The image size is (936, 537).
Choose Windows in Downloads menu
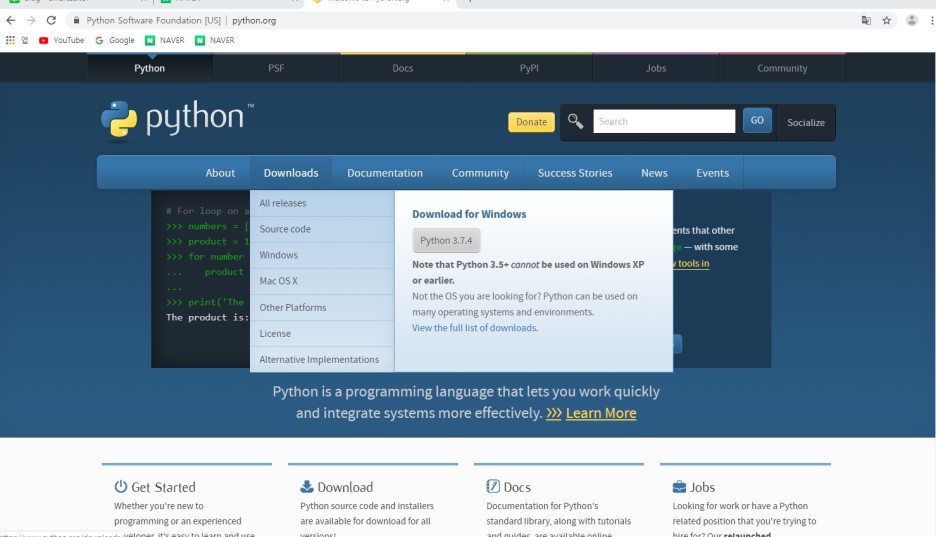point(322,255)
